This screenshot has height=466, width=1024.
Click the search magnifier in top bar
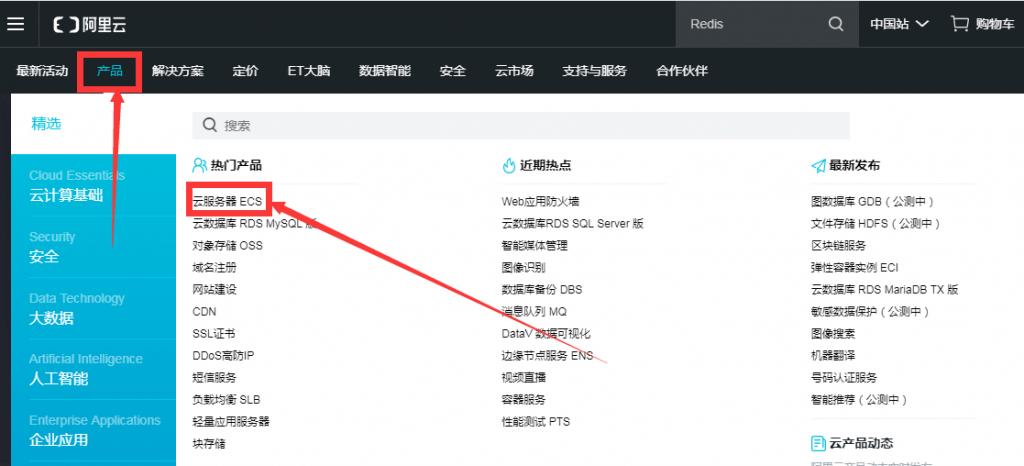tap(836, 24)
